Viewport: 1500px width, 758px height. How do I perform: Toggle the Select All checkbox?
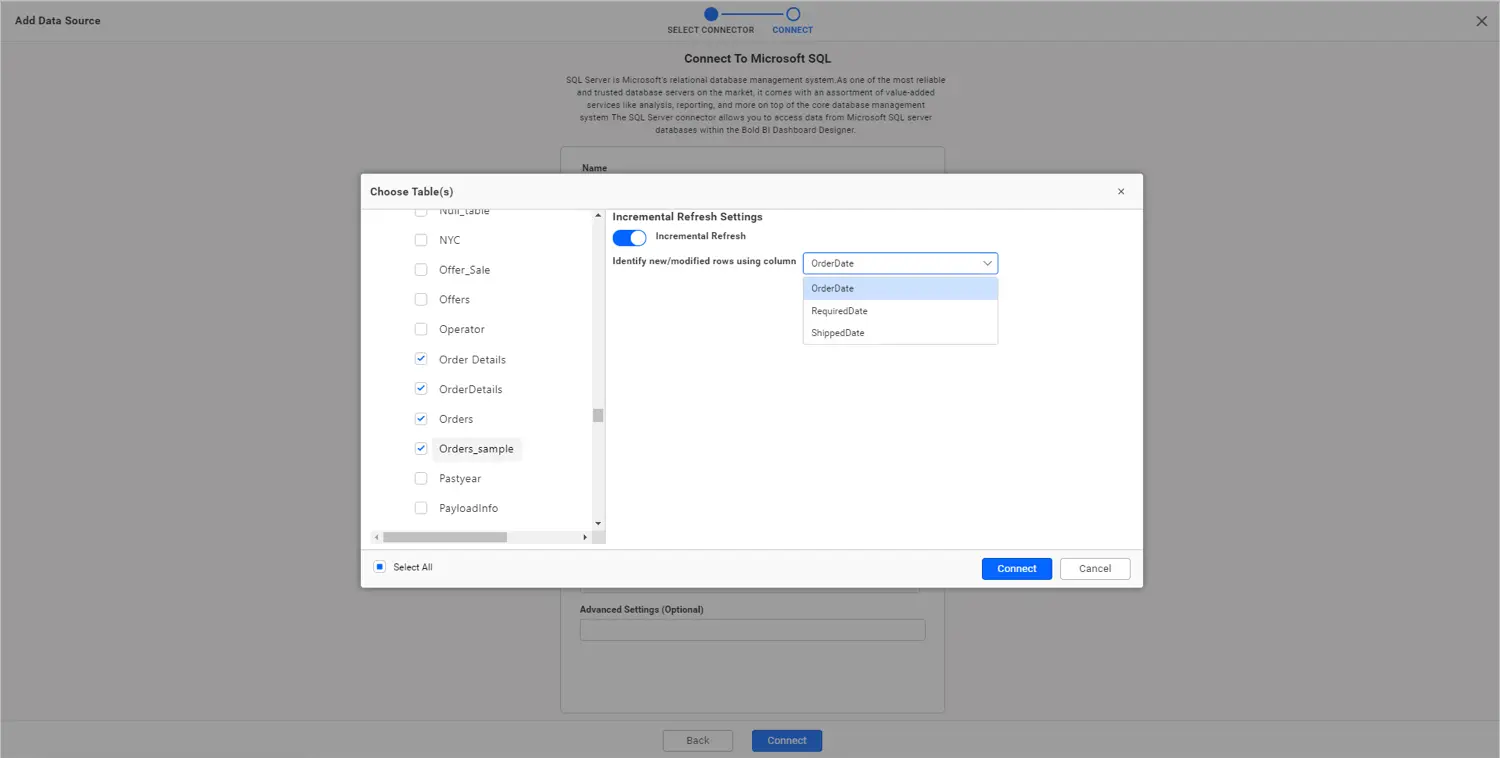point(380,567)
